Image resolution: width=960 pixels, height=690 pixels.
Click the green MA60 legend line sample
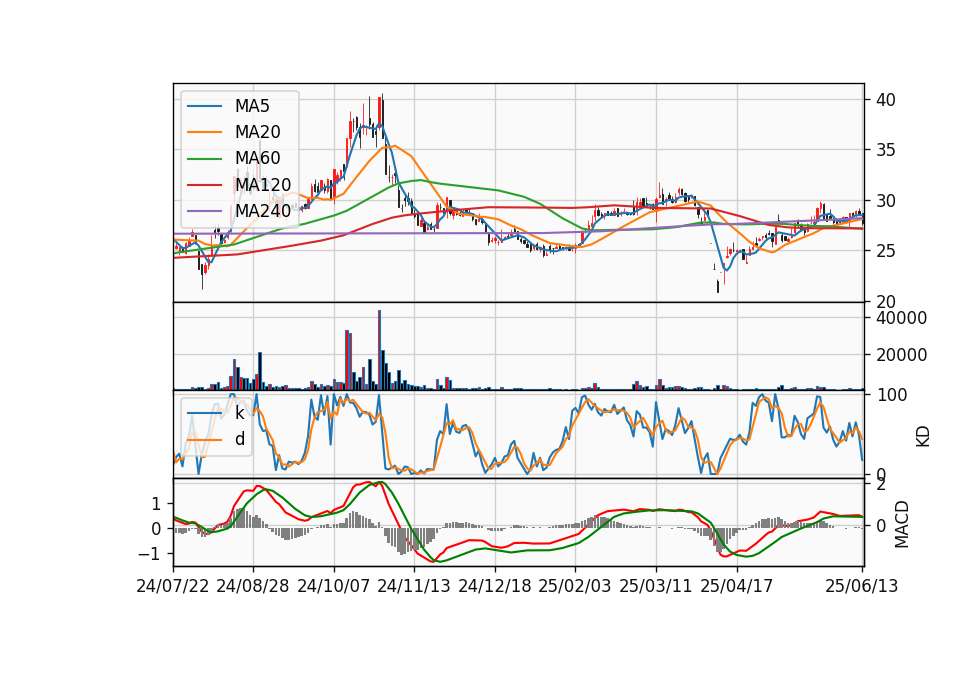204,159
